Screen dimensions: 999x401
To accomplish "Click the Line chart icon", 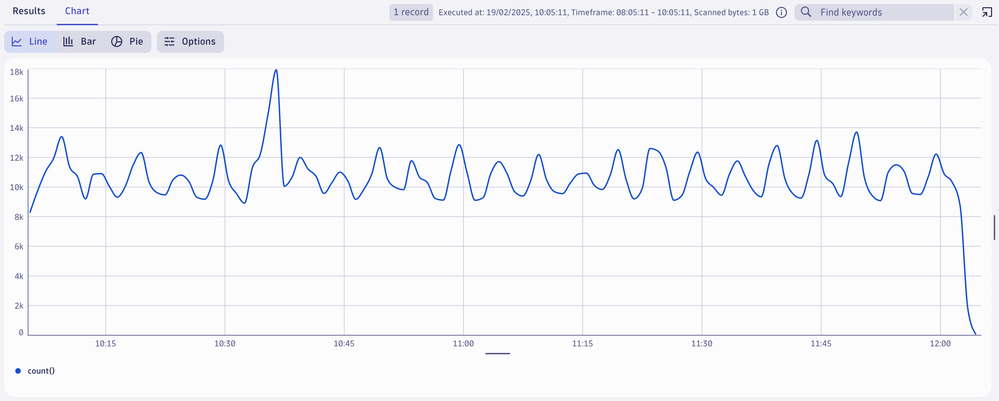I will pyautogui.click(x=30, y=42).
